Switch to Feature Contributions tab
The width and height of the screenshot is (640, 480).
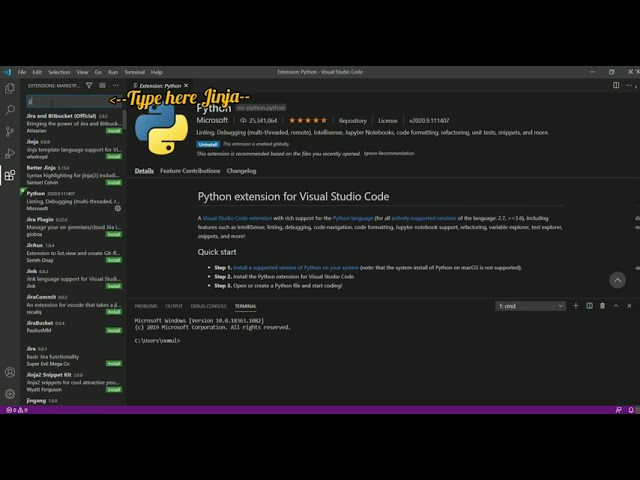click(190, 171)
